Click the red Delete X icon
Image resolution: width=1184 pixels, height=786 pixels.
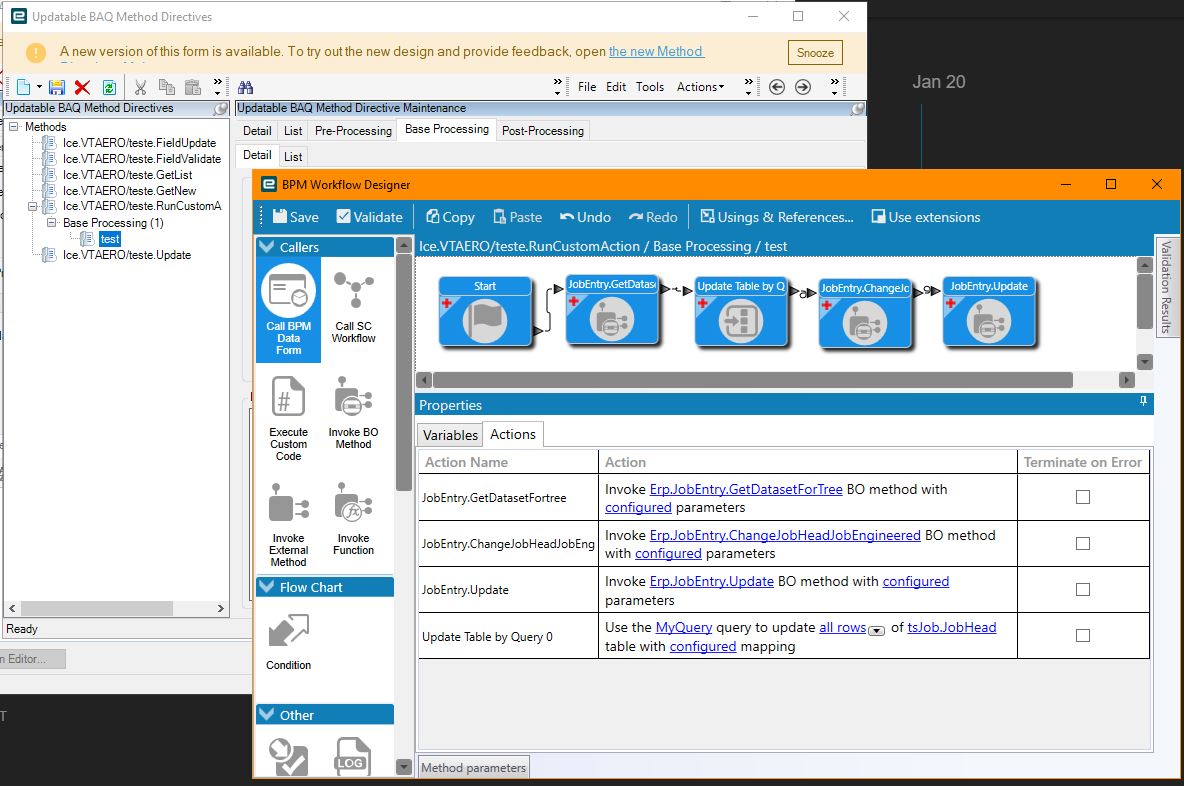tap(82, 88)
